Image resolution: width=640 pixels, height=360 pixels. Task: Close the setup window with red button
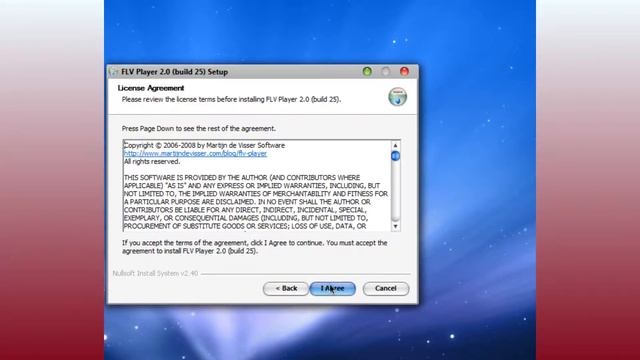click(x=404, y=72)
